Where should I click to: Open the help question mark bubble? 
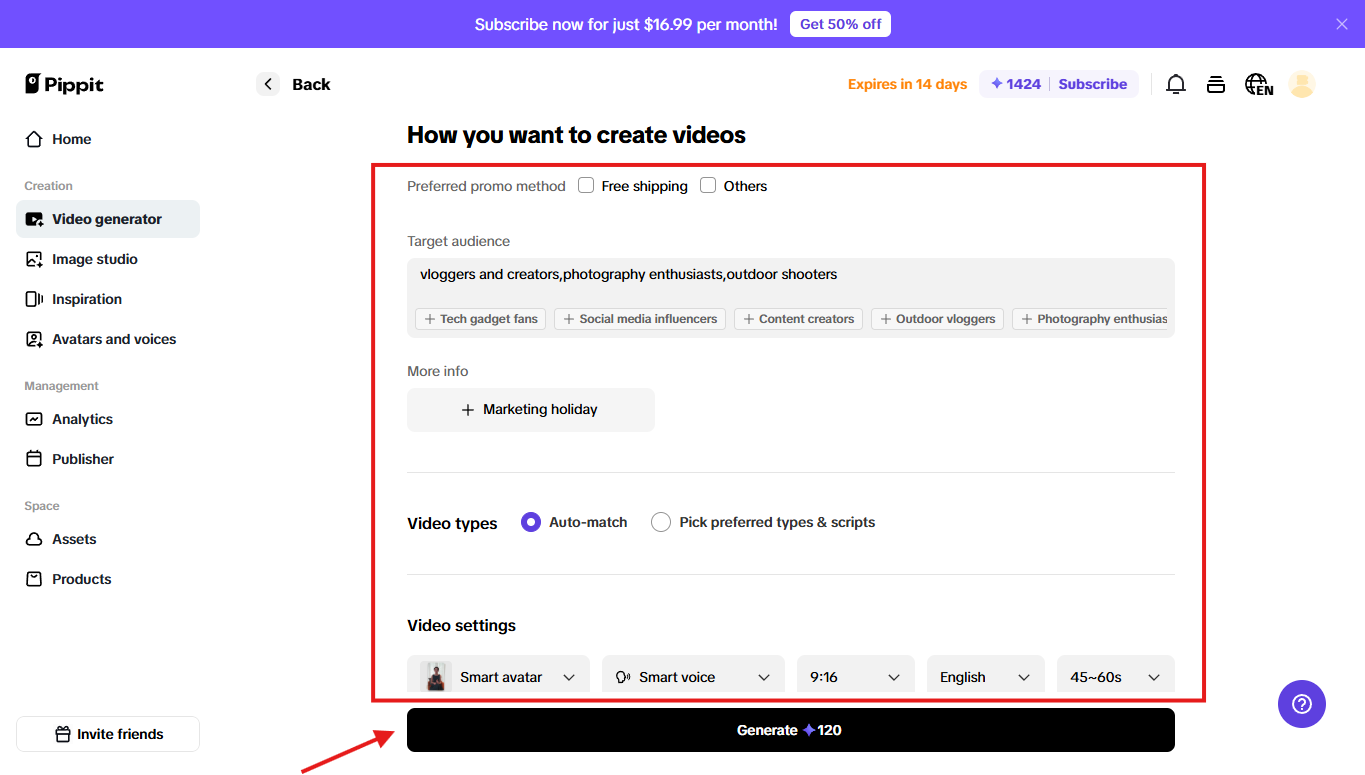point(1301,704)
